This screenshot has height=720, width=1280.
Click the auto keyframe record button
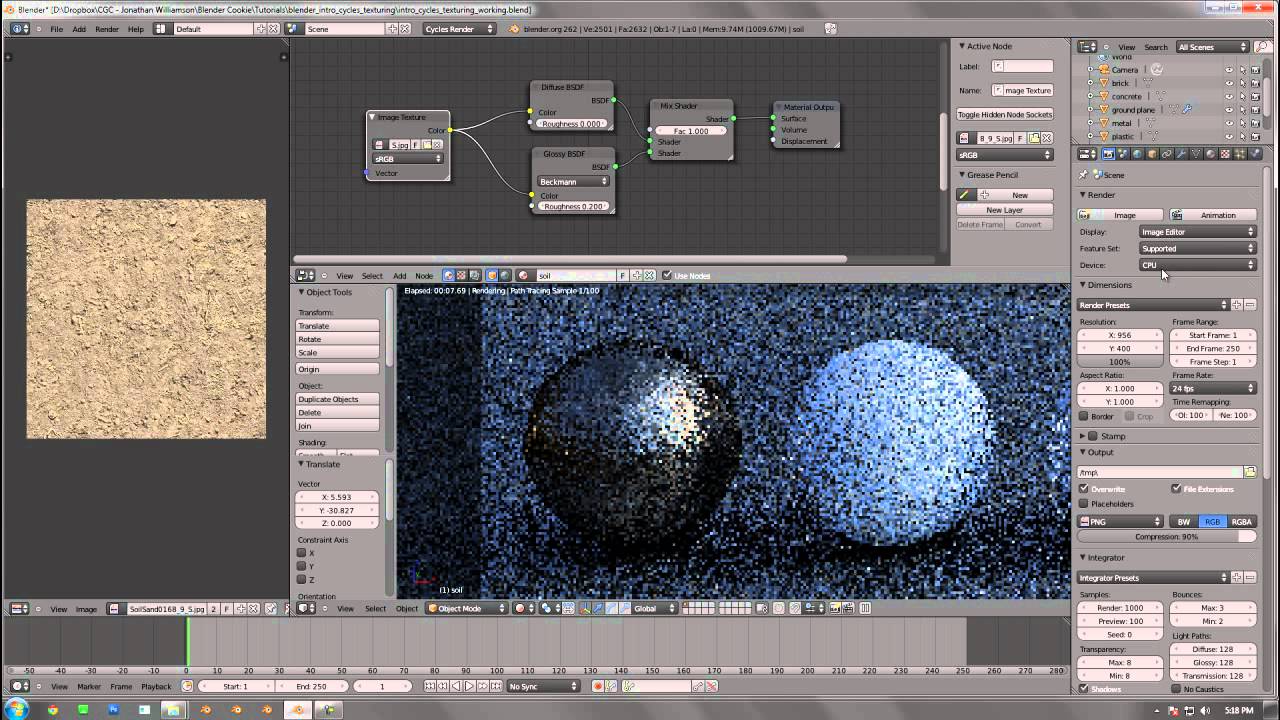pos(598,686)
